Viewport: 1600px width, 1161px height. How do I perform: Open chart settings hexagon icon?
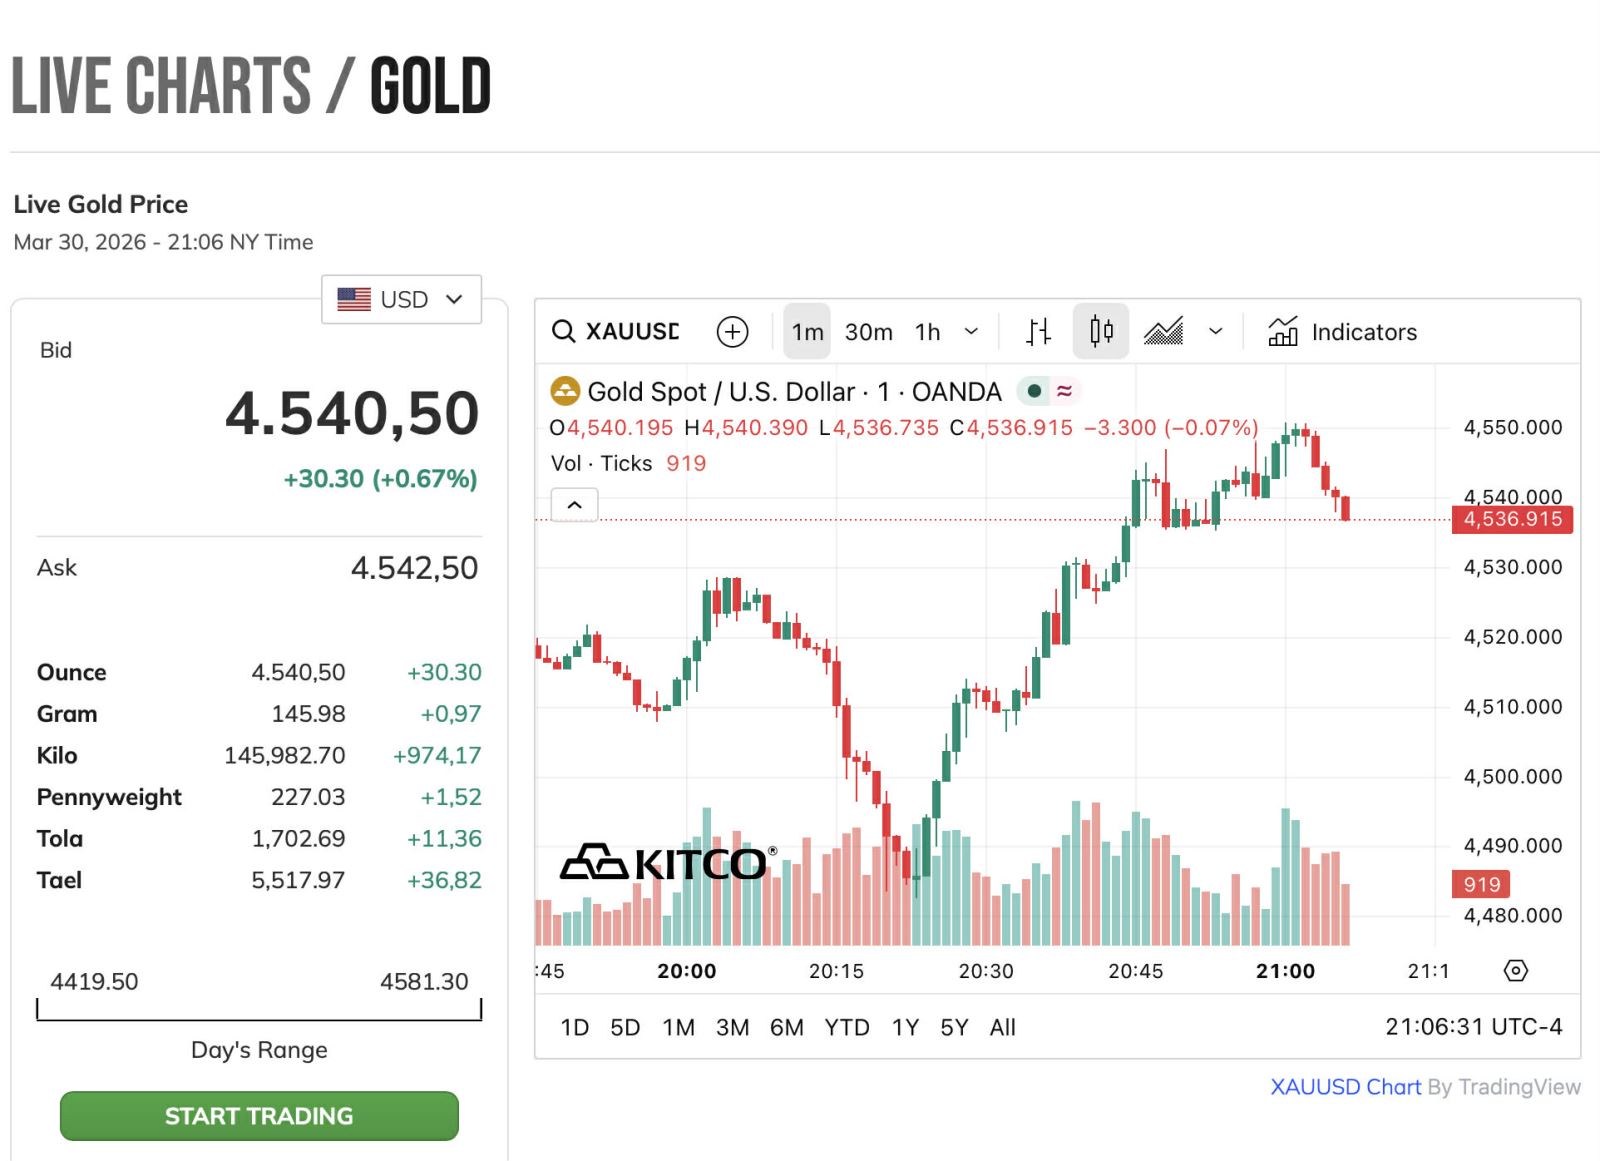1516,971
